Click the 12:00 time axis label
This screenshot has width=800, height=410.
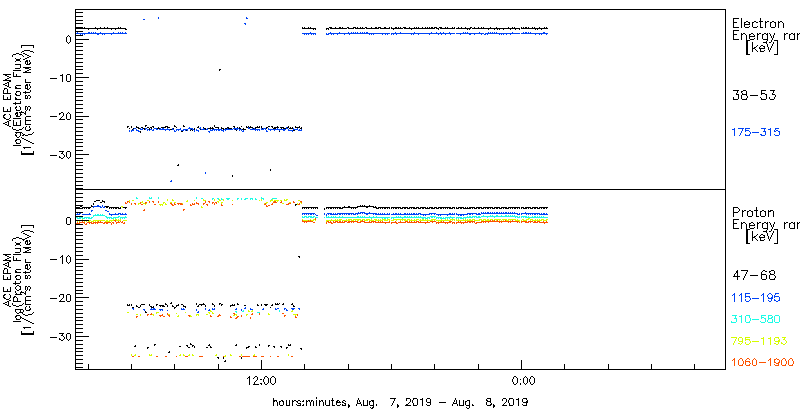261,381
